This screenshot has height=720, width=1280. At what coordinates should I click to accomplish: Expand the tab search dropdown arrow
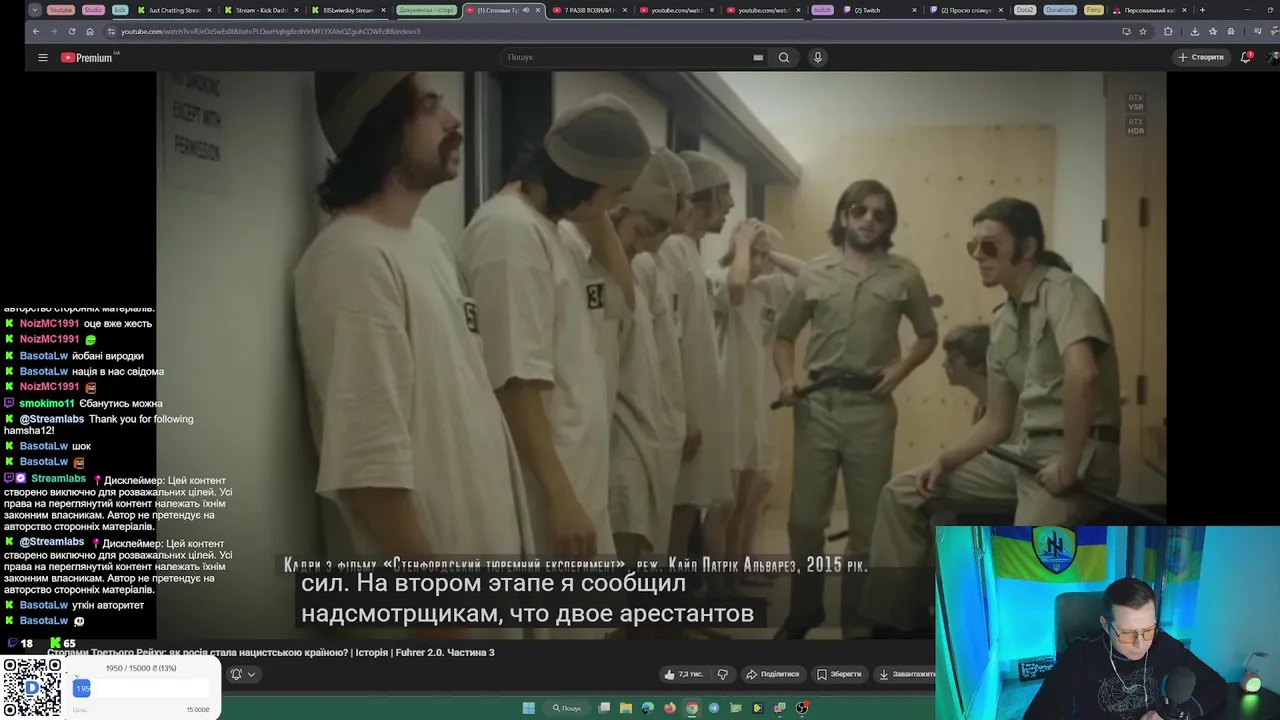click(35, 10)
